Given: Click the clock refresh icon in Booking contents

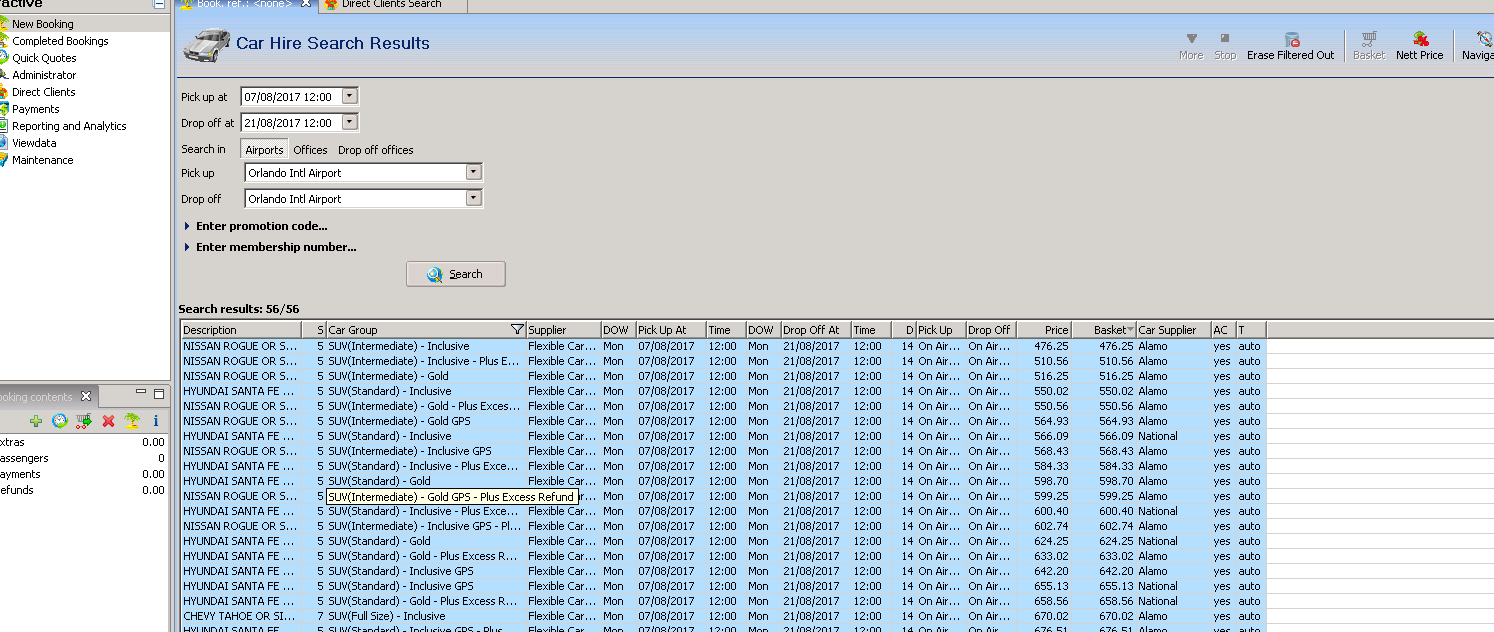Looking at the screenshot, I should pos(60,421).
